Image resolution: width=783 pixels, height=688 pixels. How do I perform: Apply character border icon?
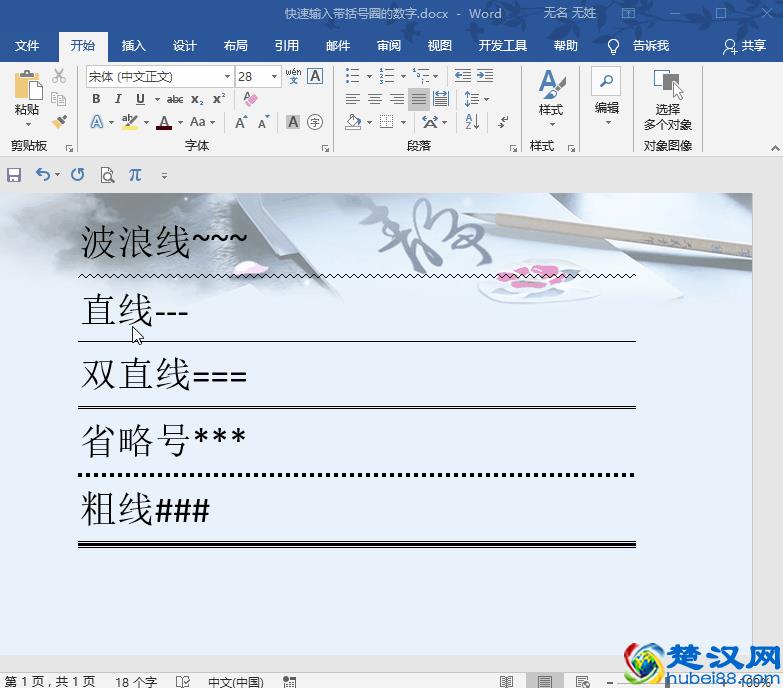[x=315, y=76]
